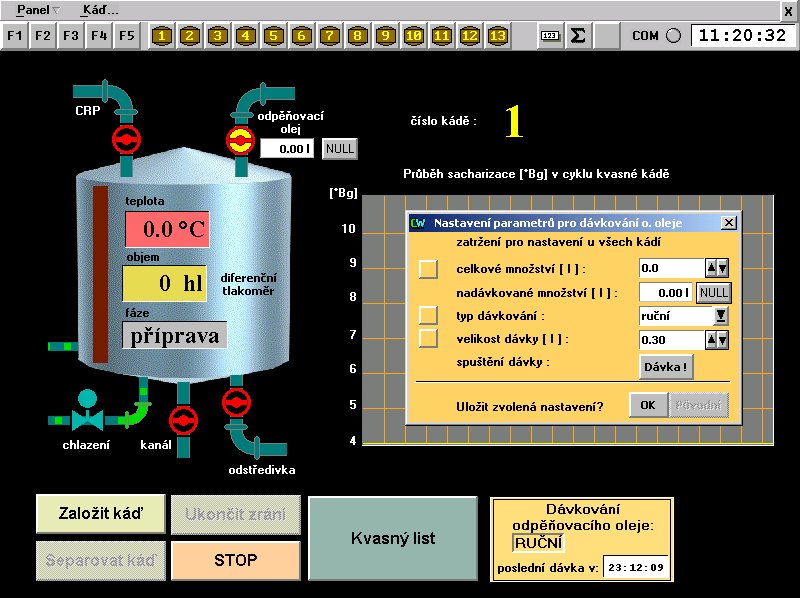Viewport: 800px width, 598px height.
Task: Click the celkové množství spinner arrows
Action: click(717, 268)
